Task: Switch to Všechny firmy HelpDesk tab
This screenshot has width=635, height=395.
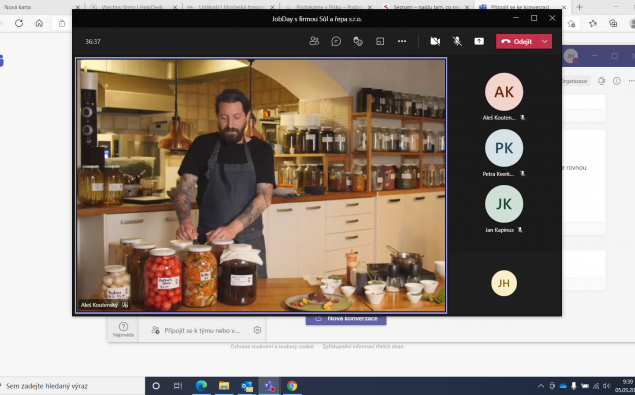Action: point(134,7)
